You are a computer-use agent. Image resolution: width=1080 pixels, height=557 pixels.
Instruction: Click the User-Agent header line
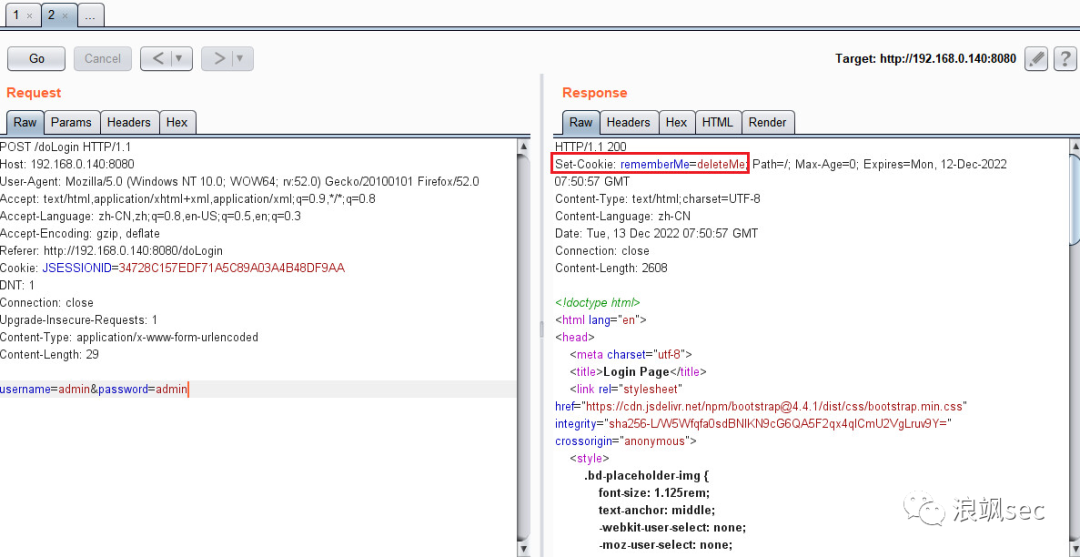point(240,182)
